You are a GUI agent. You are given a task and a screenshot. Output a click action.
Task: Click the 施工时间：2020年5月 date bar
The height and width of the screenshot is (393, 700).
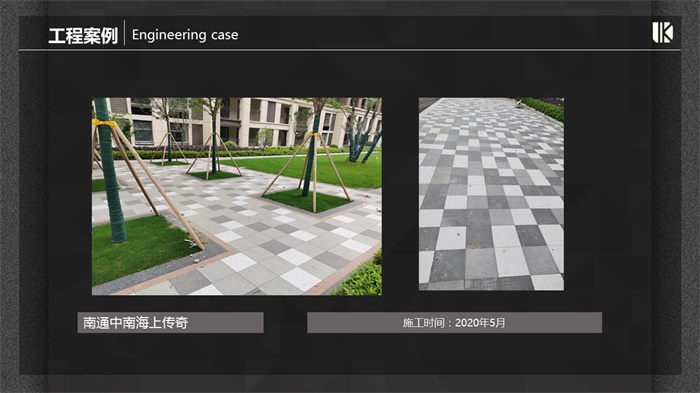pos(454,322)
